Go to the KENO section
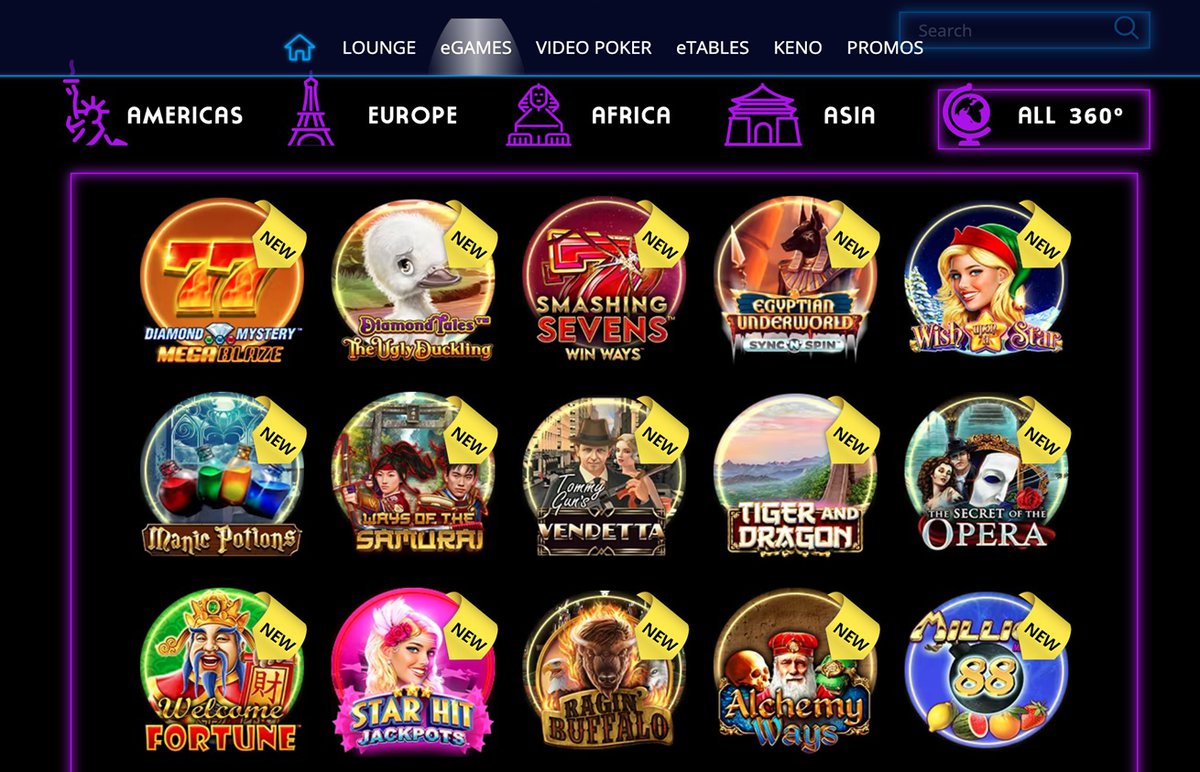This screenshot has height=772, width=1200. point(798,47)
